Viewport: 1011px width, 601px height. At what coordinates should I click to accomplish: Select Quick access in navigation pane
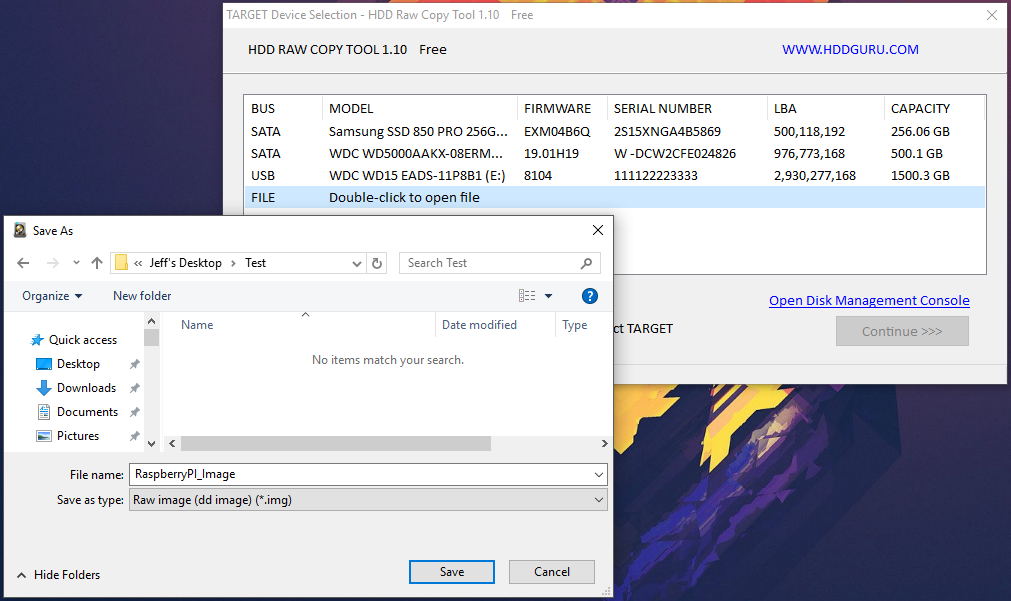[83, 340]
